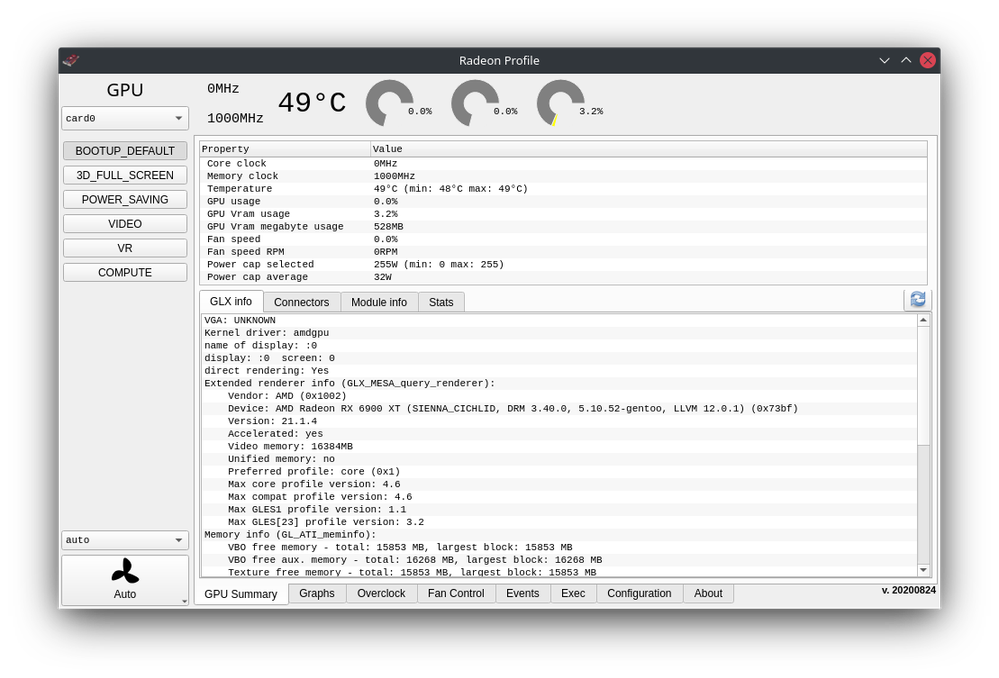Click the refresh icon above GLX info
Image resolution: width=999 pixels, height=678 pixels.
pos(917,299)
